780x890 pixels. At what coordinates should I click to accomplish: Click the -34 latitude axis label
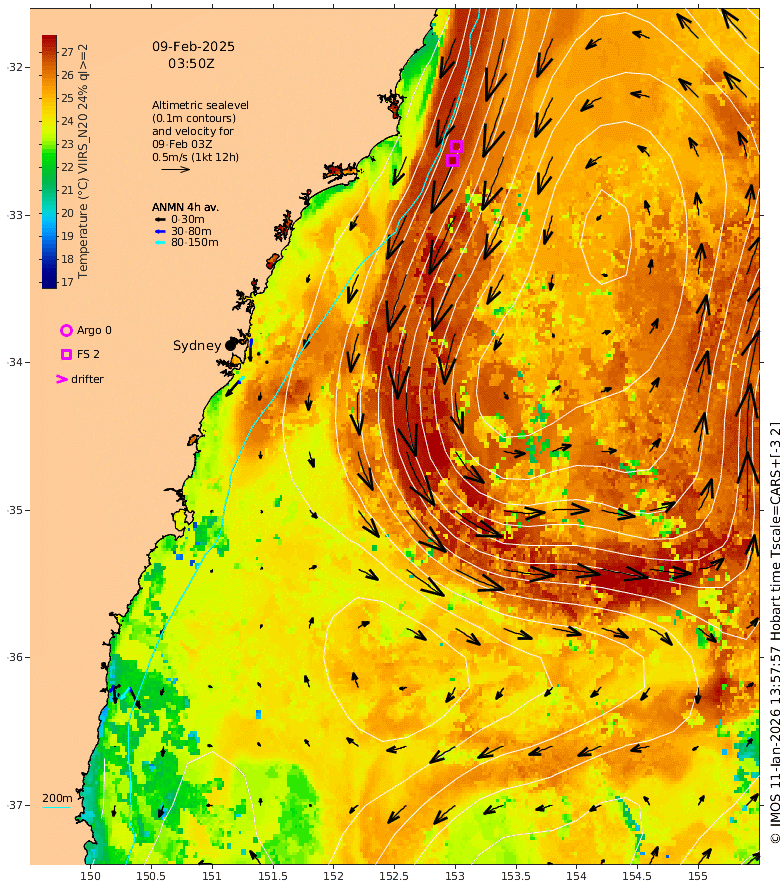15,362
